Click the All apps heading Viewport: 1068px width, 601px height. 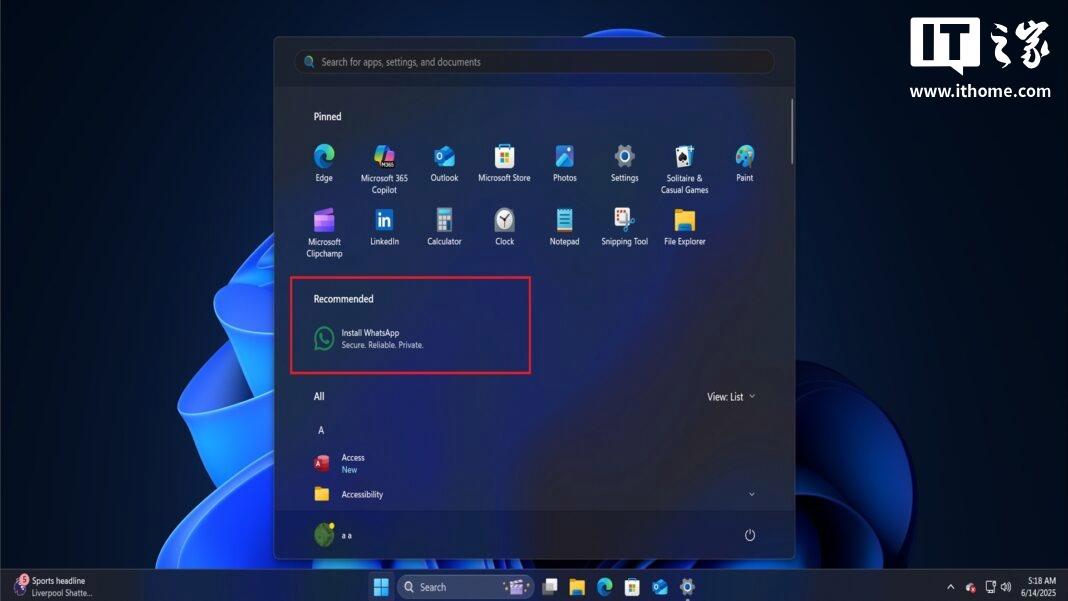pos(319,397)
